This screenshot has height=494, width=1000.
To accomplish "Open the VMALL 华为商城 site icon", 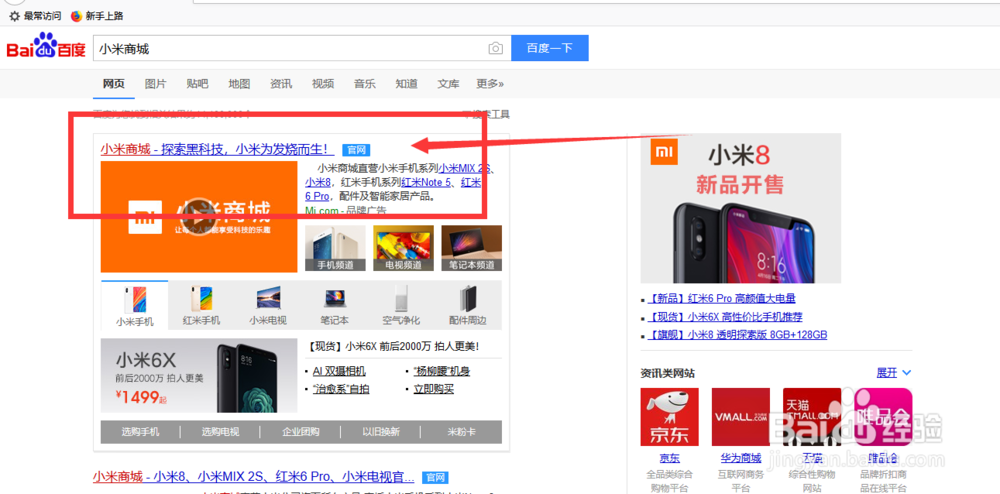I will [741, 417].
